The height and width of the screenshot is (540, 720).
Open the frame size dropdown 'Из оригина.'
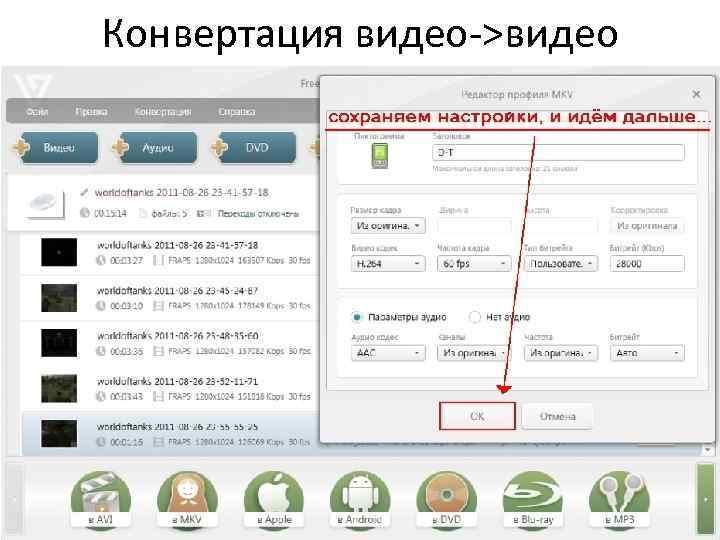point(388,225)
